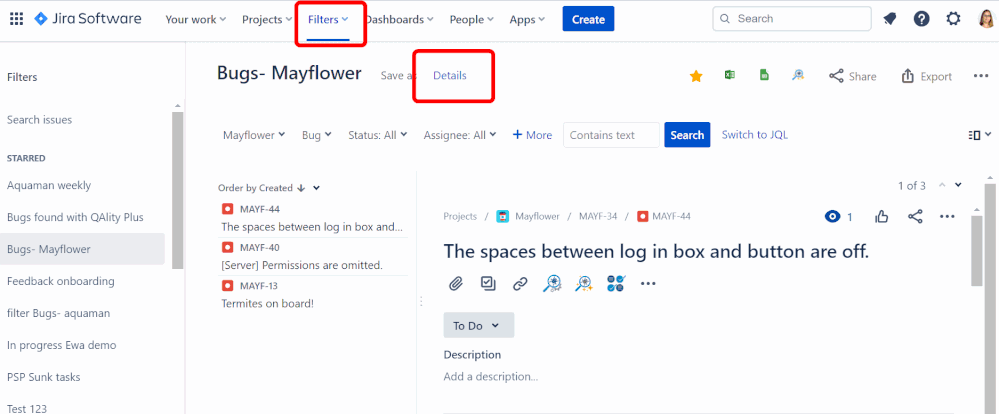The image size is (999, 414).
Task: Open the Dashboards menu
Action: (399, 19)
